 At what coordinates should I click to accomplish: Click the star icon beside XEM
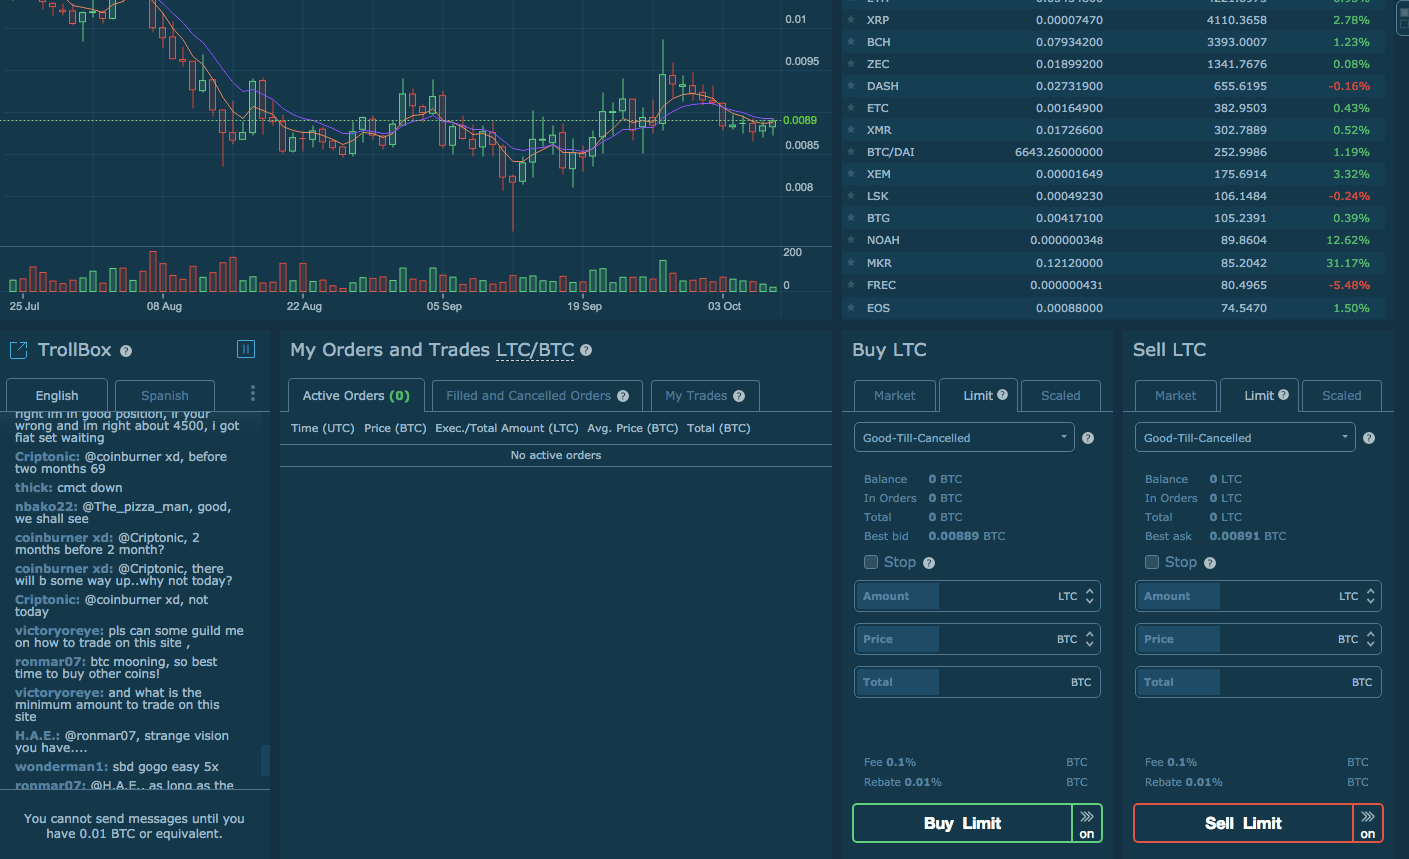click(x=851, y=174)
